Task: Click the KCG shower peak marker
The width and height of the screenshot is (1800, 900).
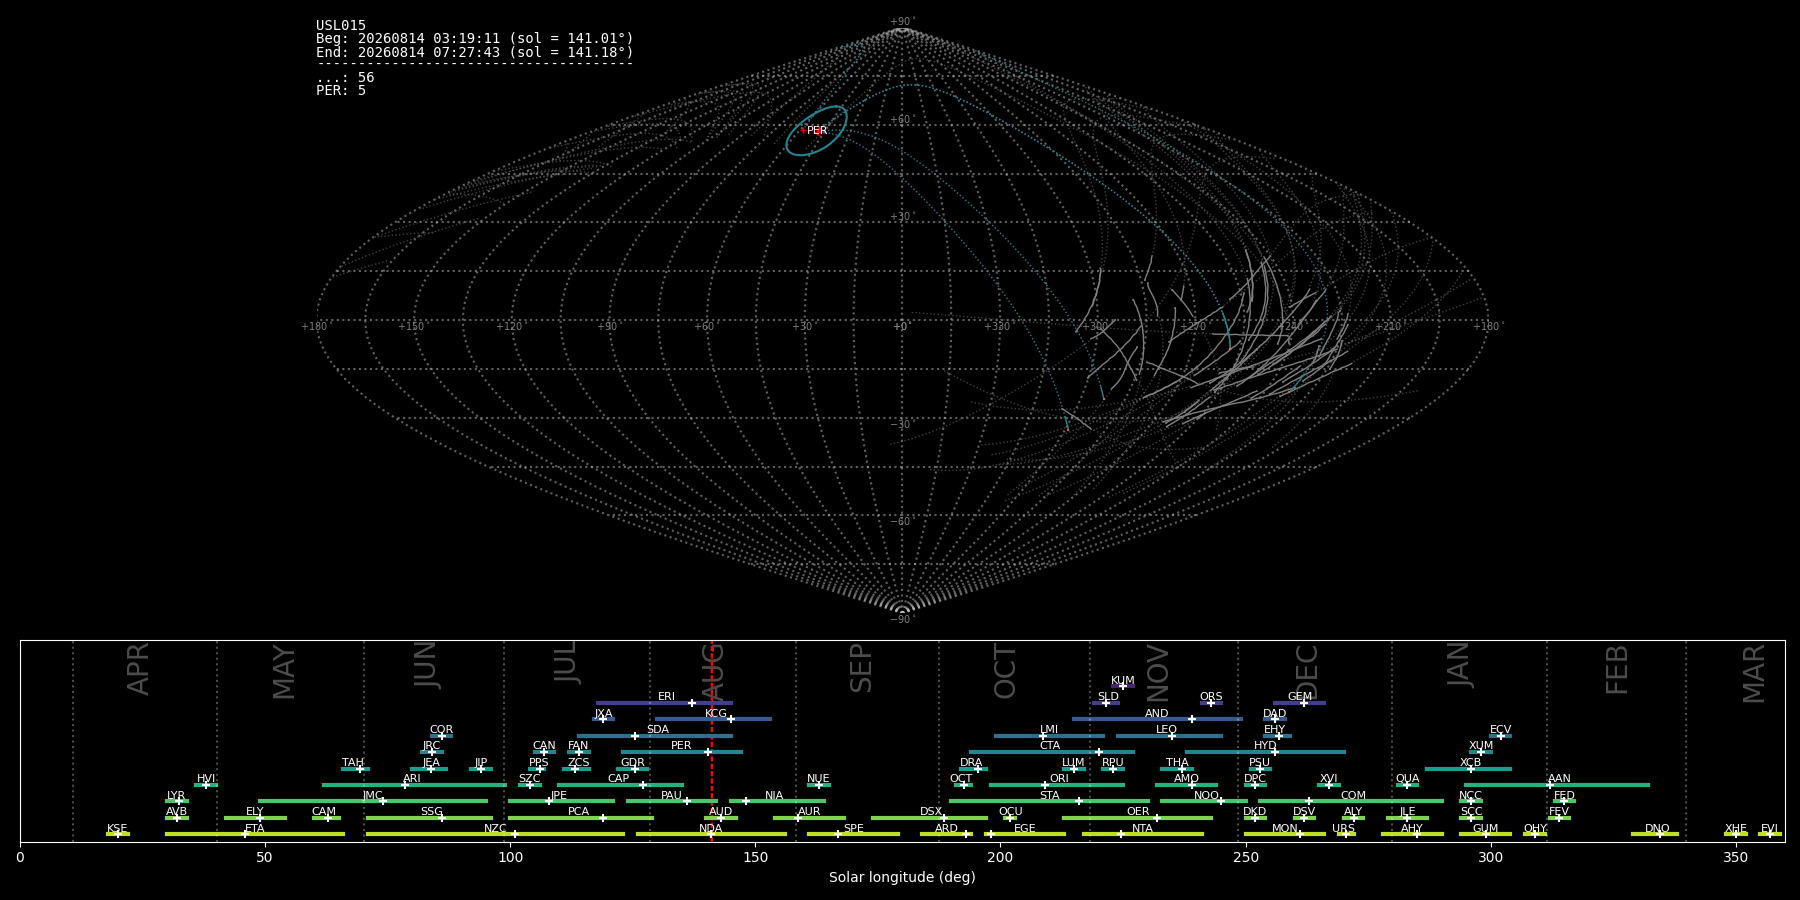Action: pos(730,719)
